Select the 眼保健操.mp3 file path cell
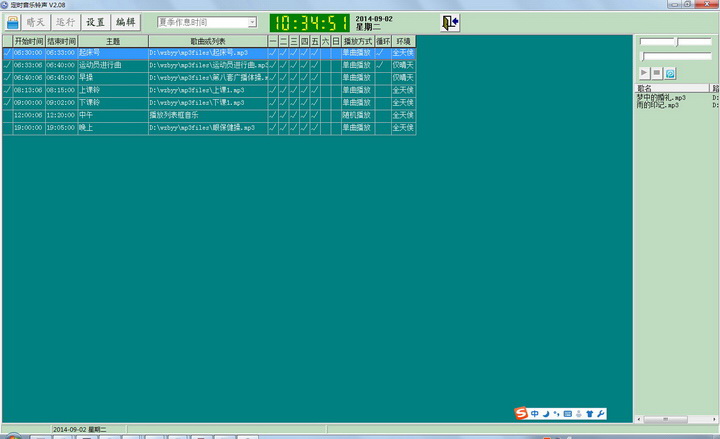Screen dimensions: 720x439 tap(208, 127)
